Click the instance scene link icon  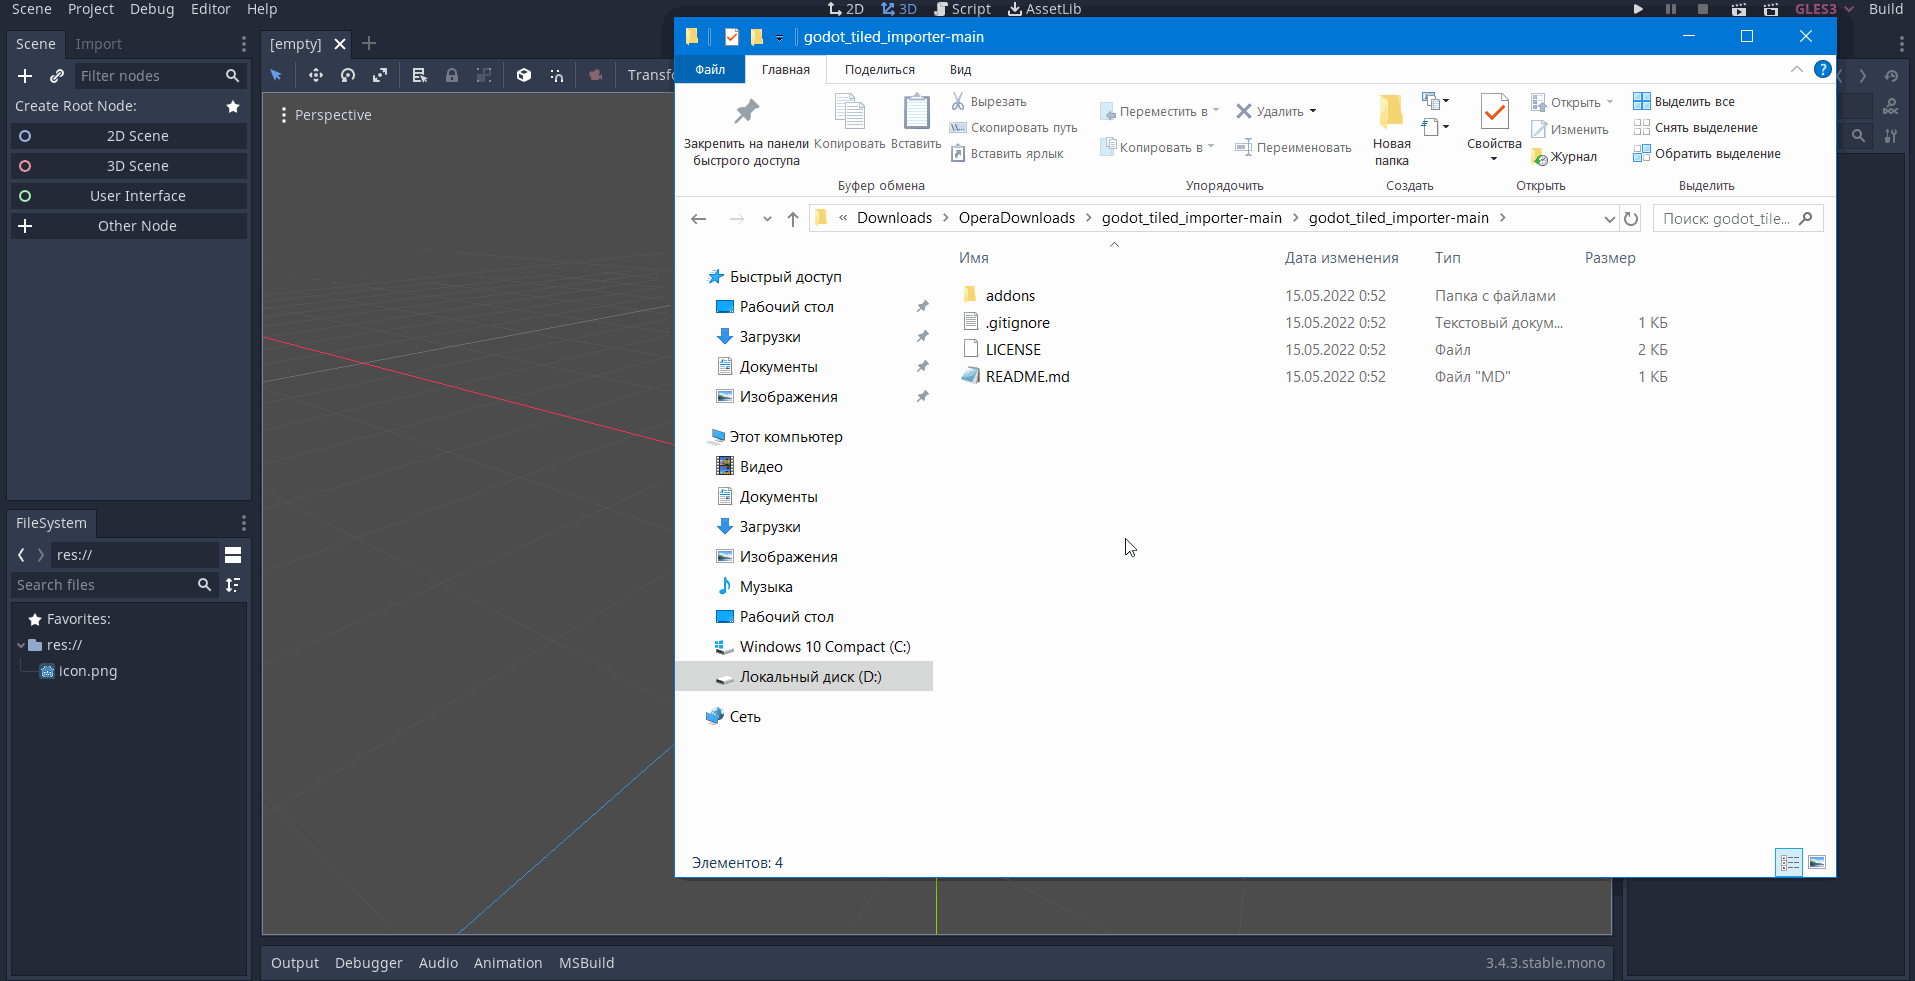[57, 76]
